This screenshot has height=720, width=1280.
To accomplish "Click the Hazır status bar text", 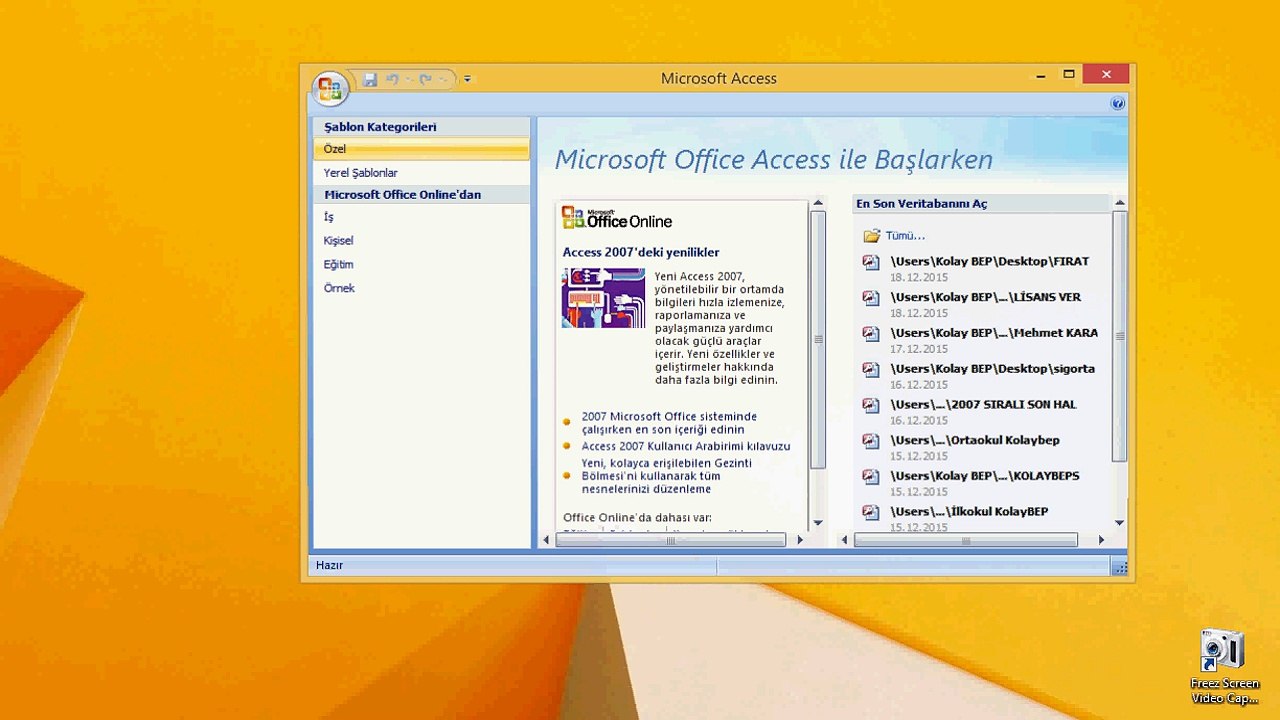I will (x=329, y=565).
